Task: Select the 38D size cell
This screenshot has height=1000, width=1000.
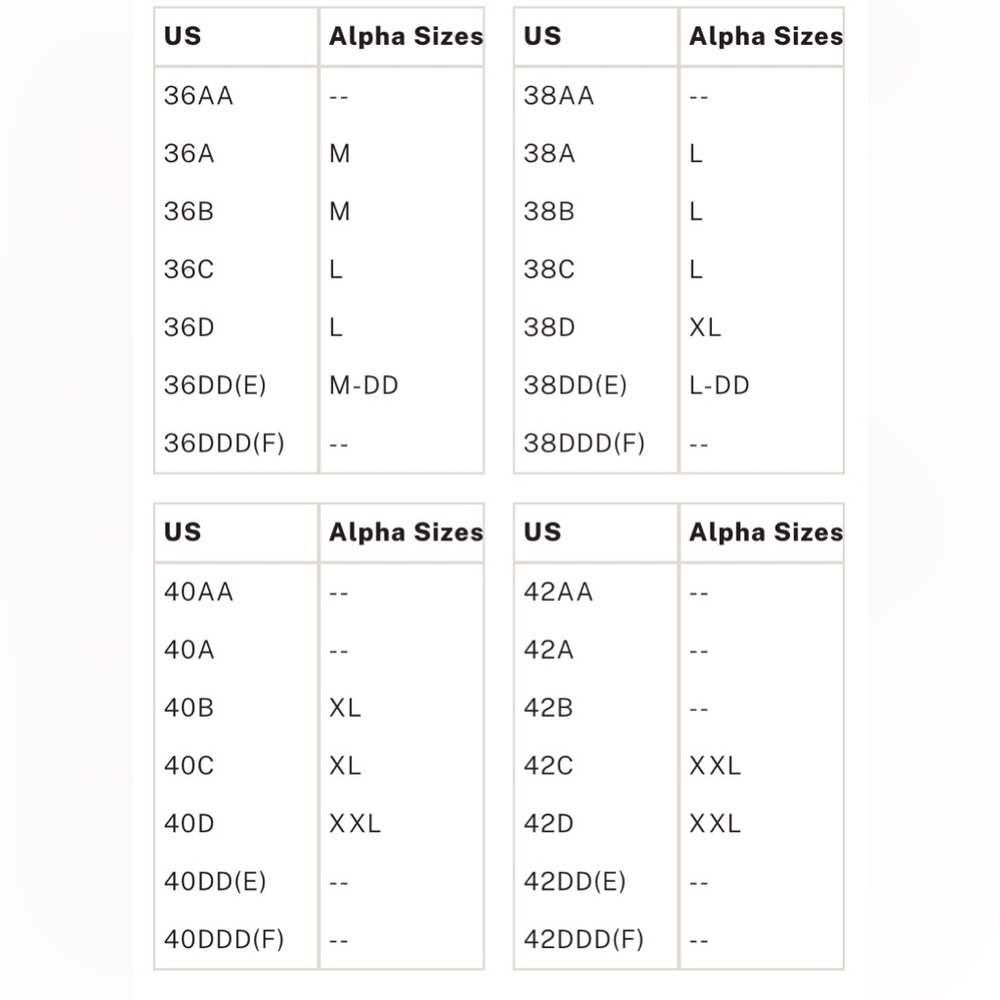Action: [549, 328]
